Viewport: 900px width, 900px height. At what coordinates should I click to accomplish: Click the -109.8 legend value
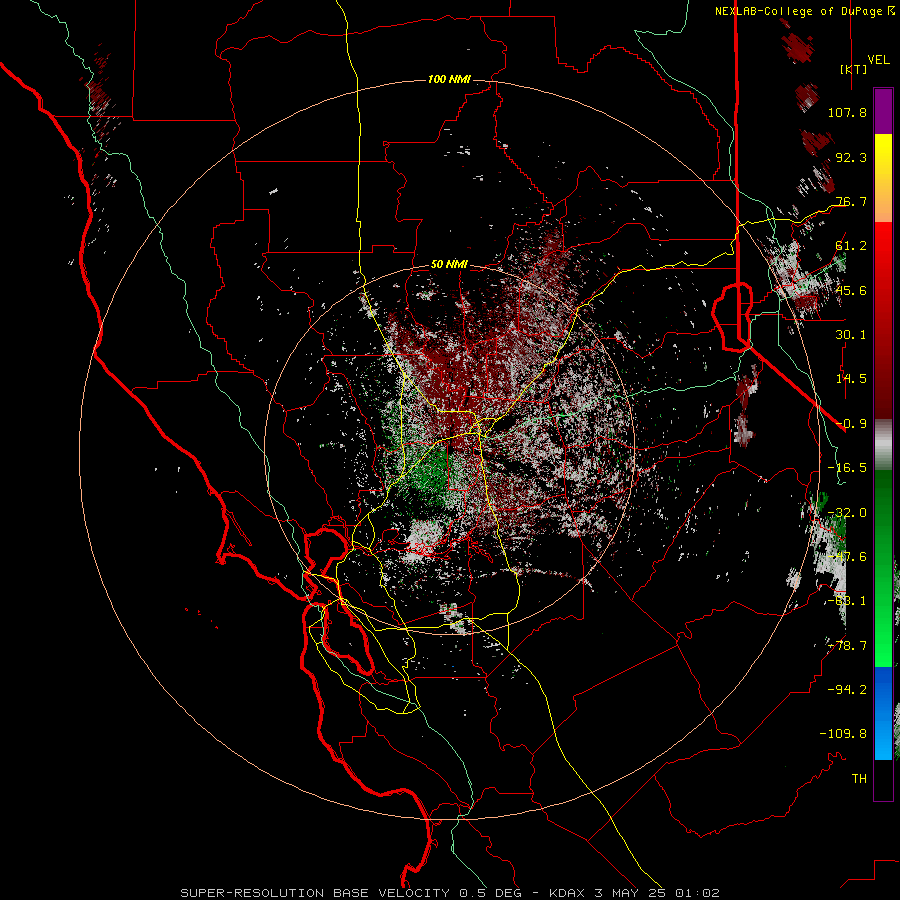[843, 734]
